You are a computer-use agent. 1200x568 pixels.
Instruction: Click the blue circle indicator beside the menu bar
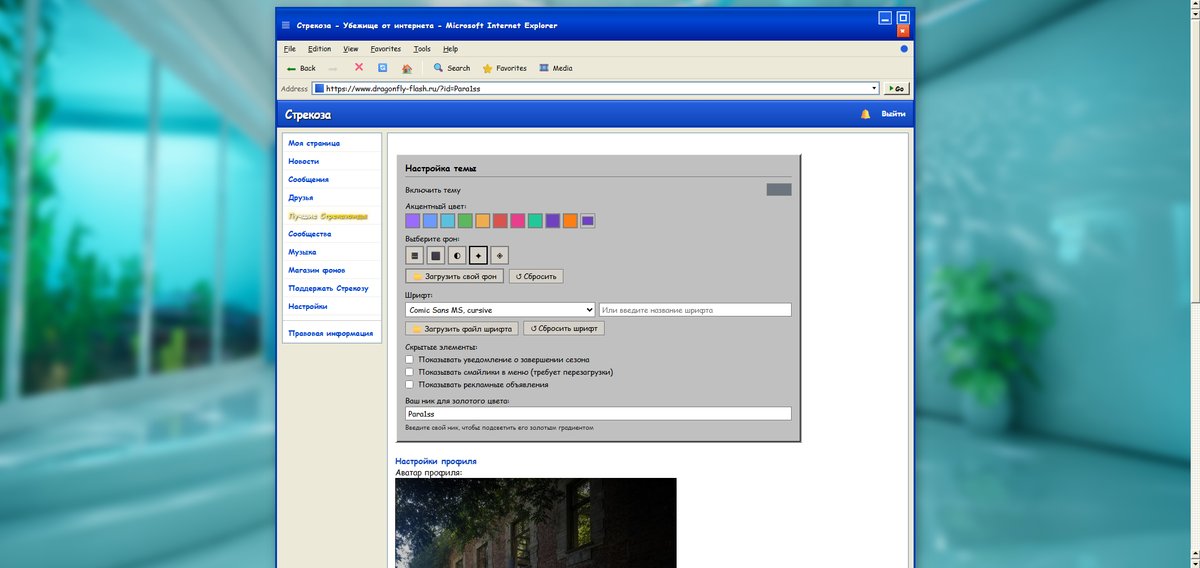tap(904, 48)
